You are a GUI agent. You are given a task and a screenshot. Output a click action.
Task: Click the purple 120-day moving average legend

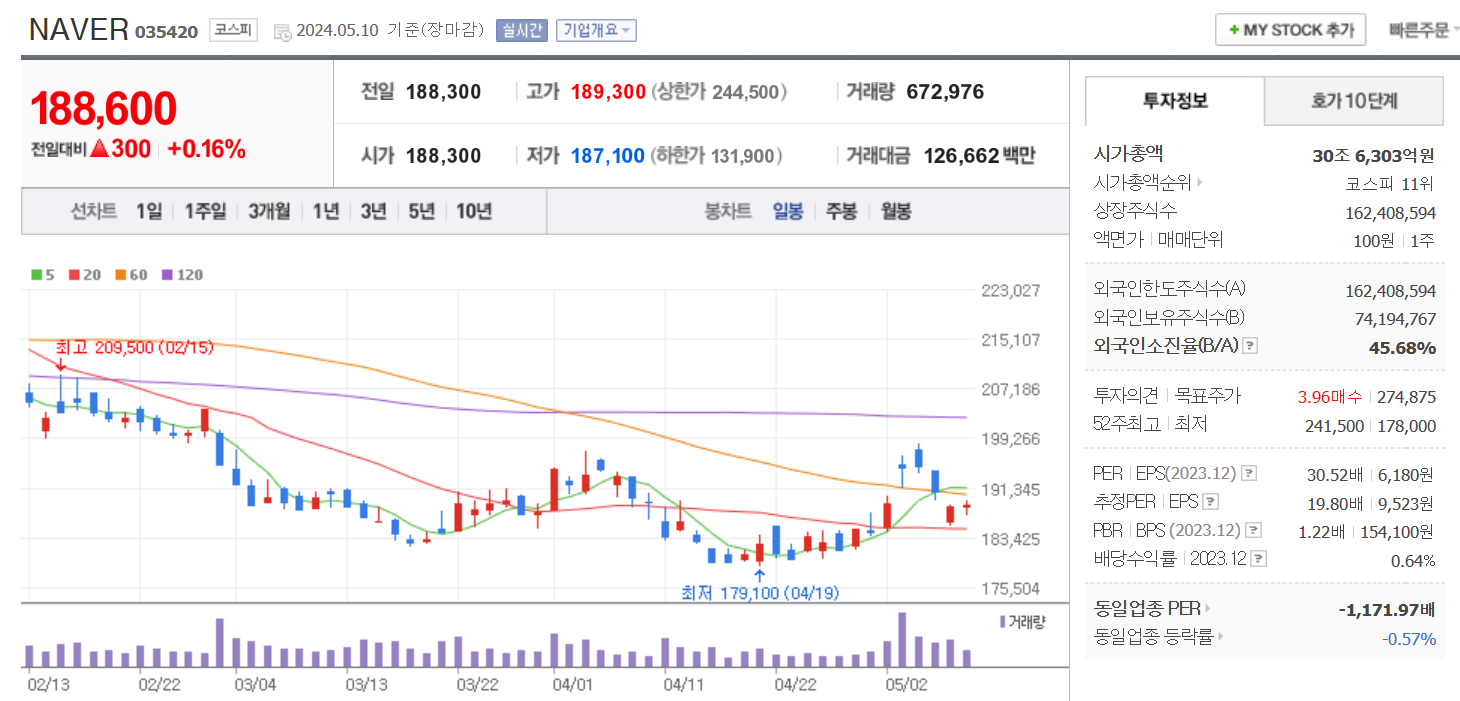(x=181, y=274)
